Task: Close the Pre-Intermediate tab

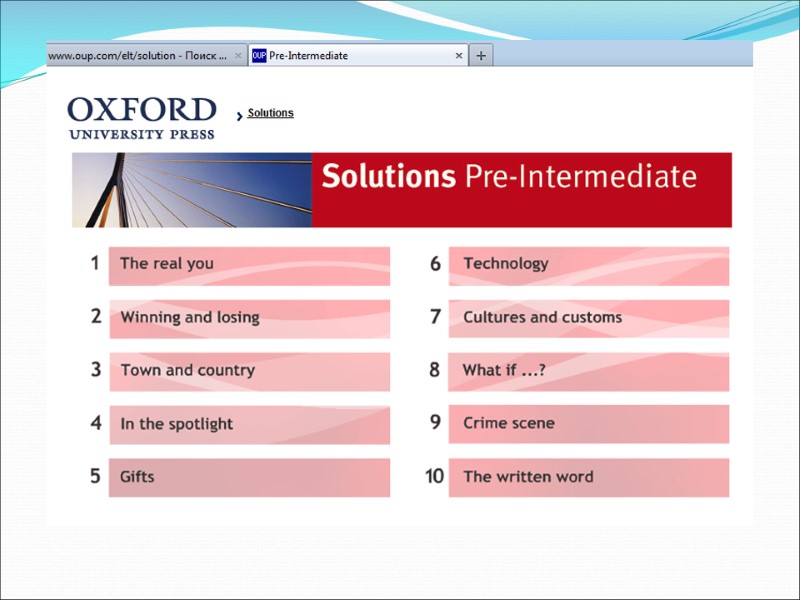Action: [x=459, y=56]
